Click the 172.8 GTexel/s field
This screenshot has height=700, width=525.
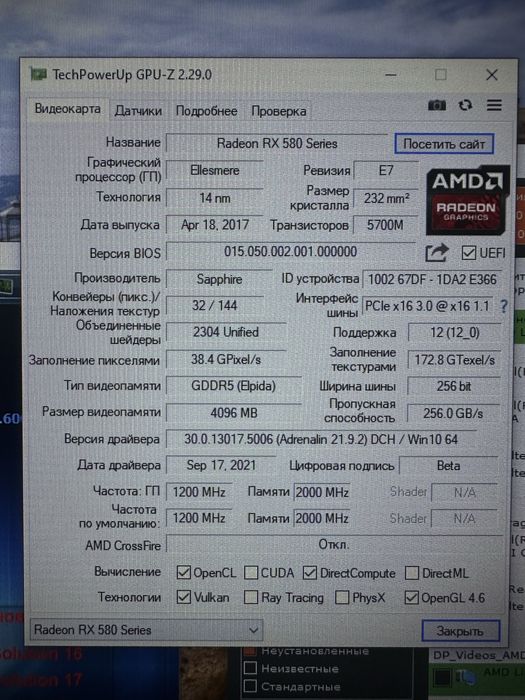point(454,360)
